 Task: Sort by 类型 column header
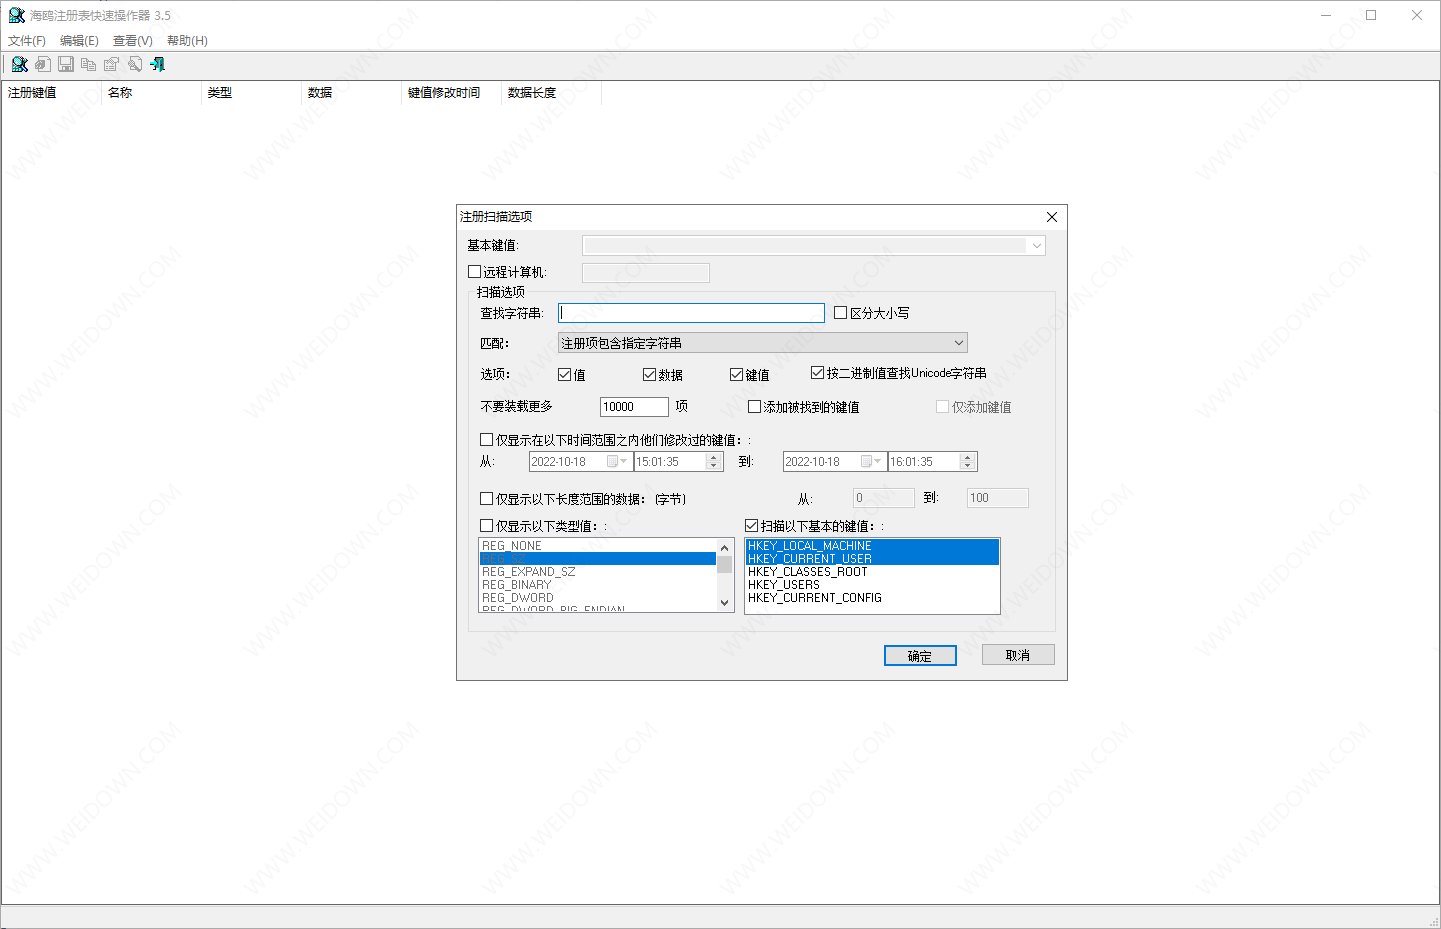click(251, 92)
